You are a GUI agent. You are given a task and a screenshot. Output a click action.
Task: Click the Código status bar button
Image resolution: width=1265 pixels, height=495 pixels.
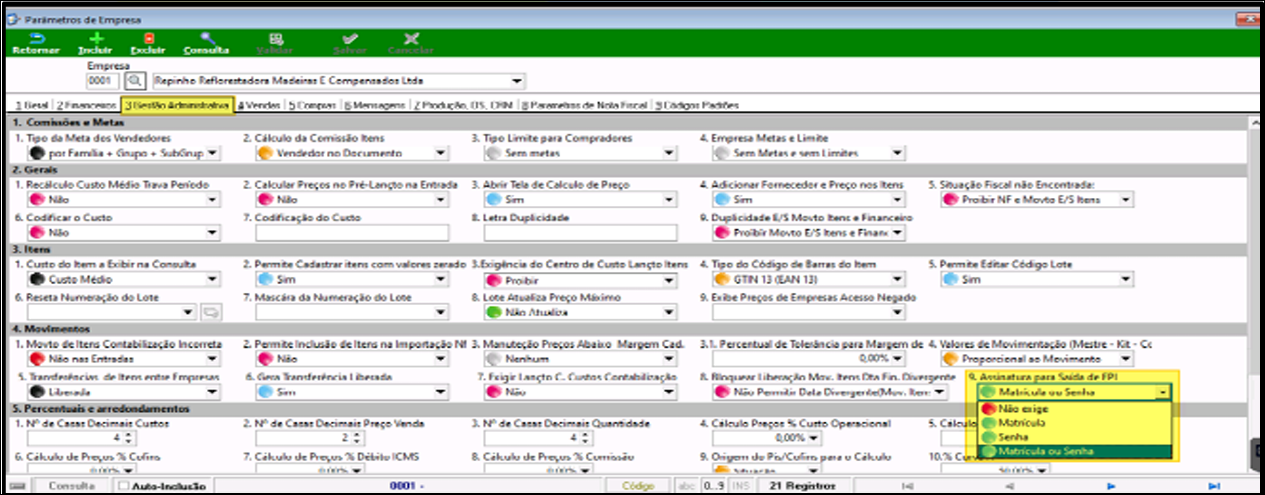(x=637, y=486)
